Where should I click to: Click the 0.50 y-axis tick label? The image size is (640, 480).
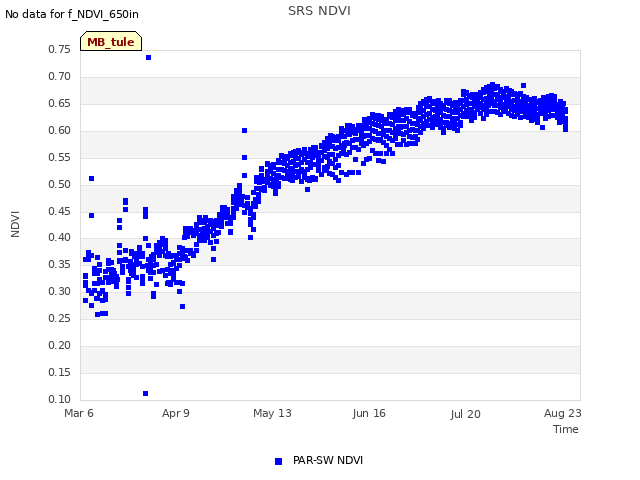click(x=60, y=184)
